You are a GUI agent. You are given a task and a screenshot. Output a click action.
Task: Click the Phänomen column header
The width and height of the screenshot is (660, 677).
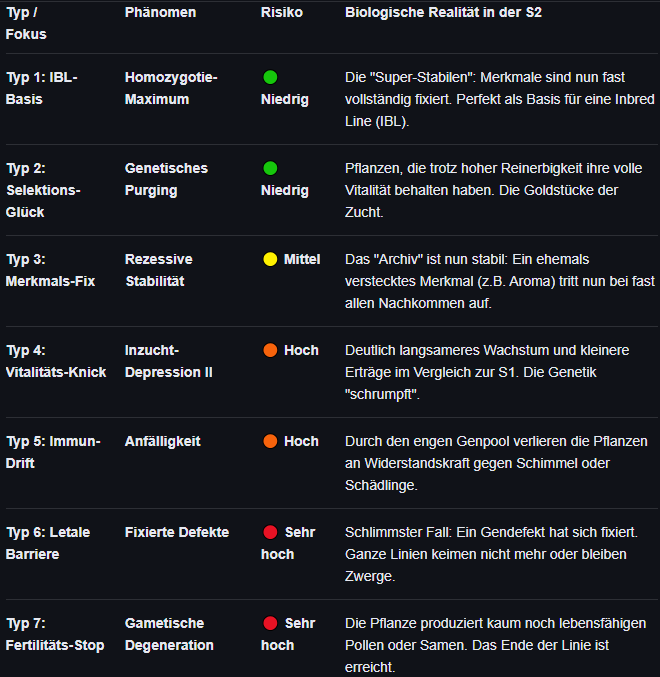tap(160, 12)
